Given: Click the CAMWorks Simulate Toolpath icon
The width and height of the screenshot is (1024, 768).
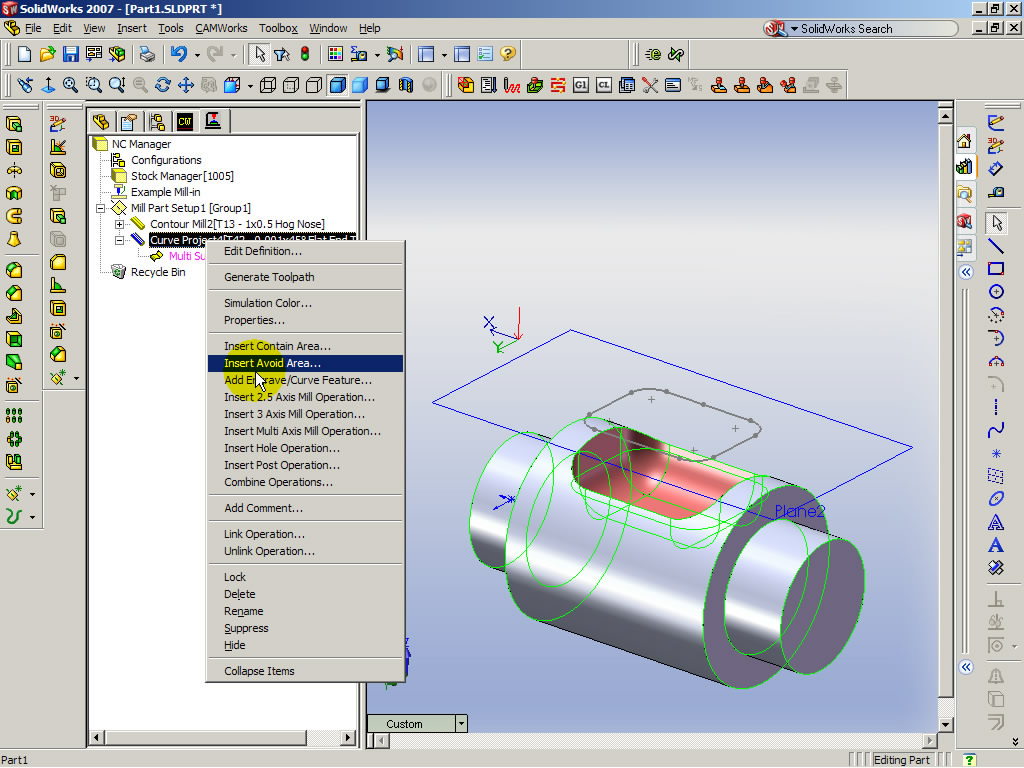Looking at the screenshot, I should [535, 85].
